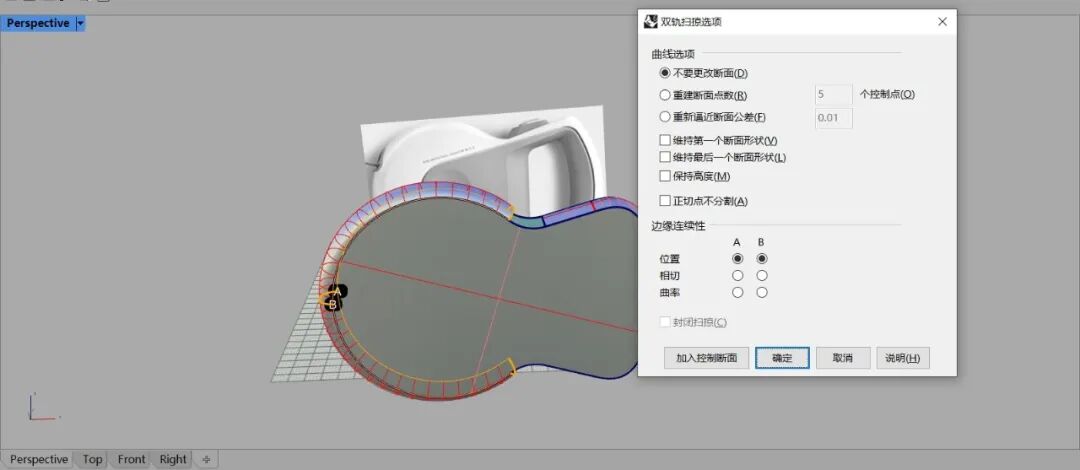Viewport: 1080px width, 470px height.
Task: Select 曲率 continuity for edge A
Action: 738,292
